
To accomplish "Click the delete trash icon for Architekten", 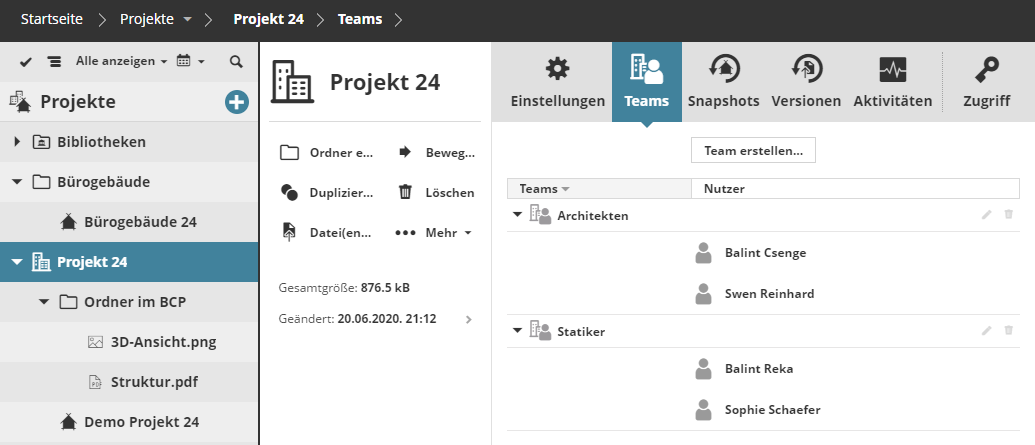I will pyautogui.click(x=1008, y=215).
